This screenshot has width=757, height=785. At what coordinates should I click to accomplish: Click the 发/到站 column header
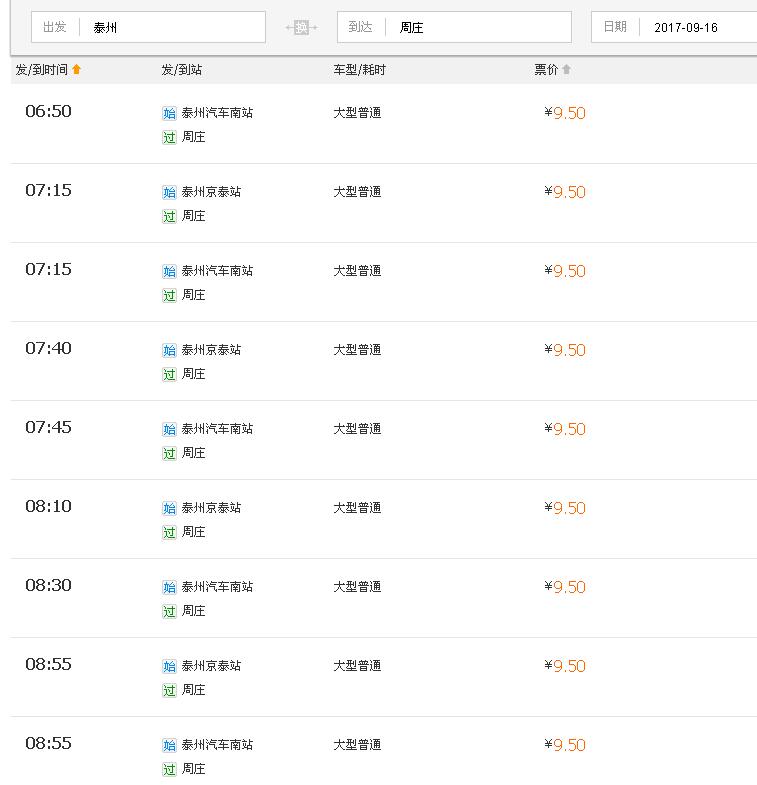(x=181, y=70)
